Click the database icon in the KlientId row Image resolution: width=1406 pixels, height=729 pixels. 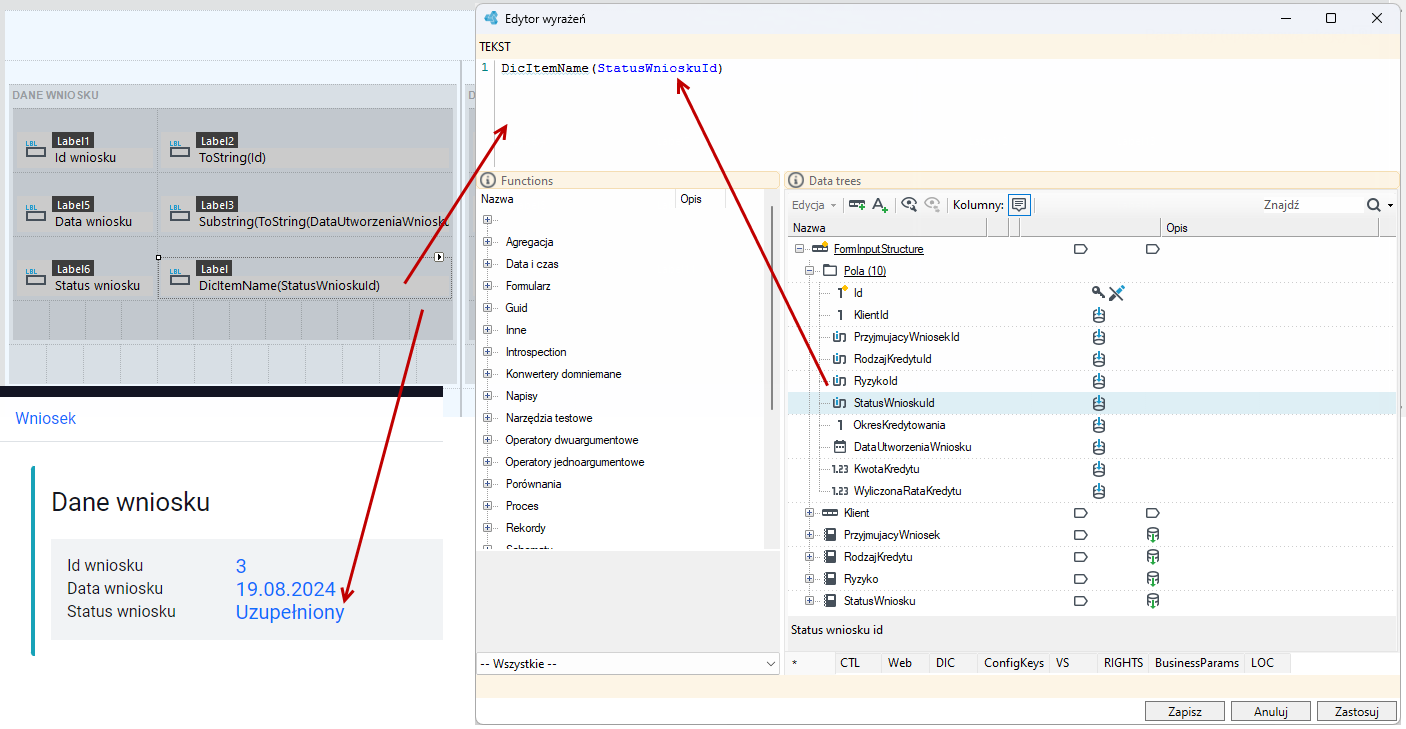pyautogui.click(x=1098, y=315)
